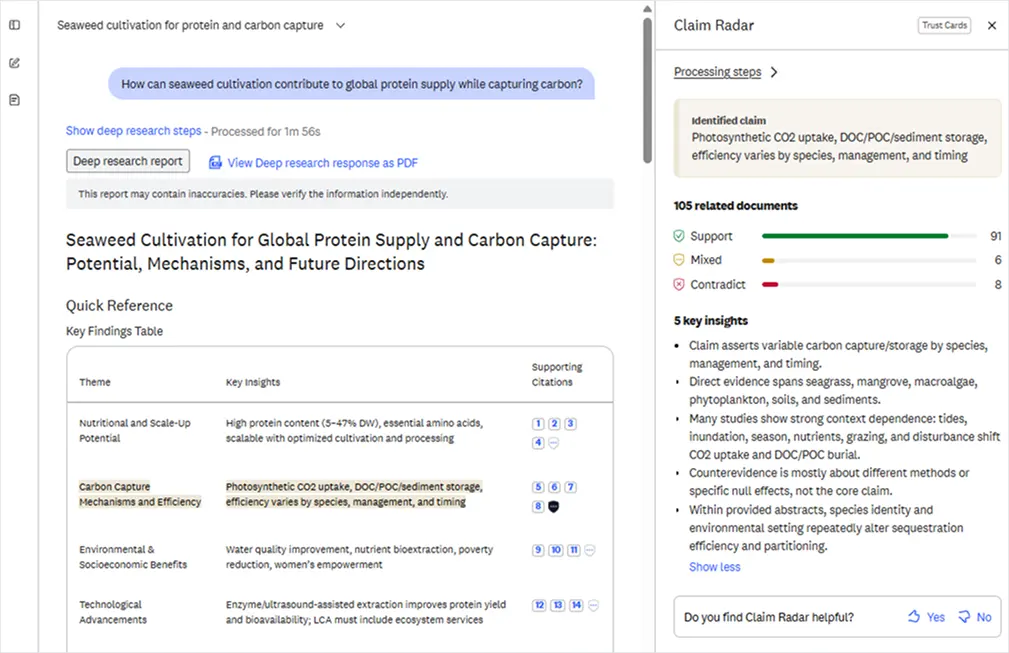Open the Deep research report tab

[128, 161]
